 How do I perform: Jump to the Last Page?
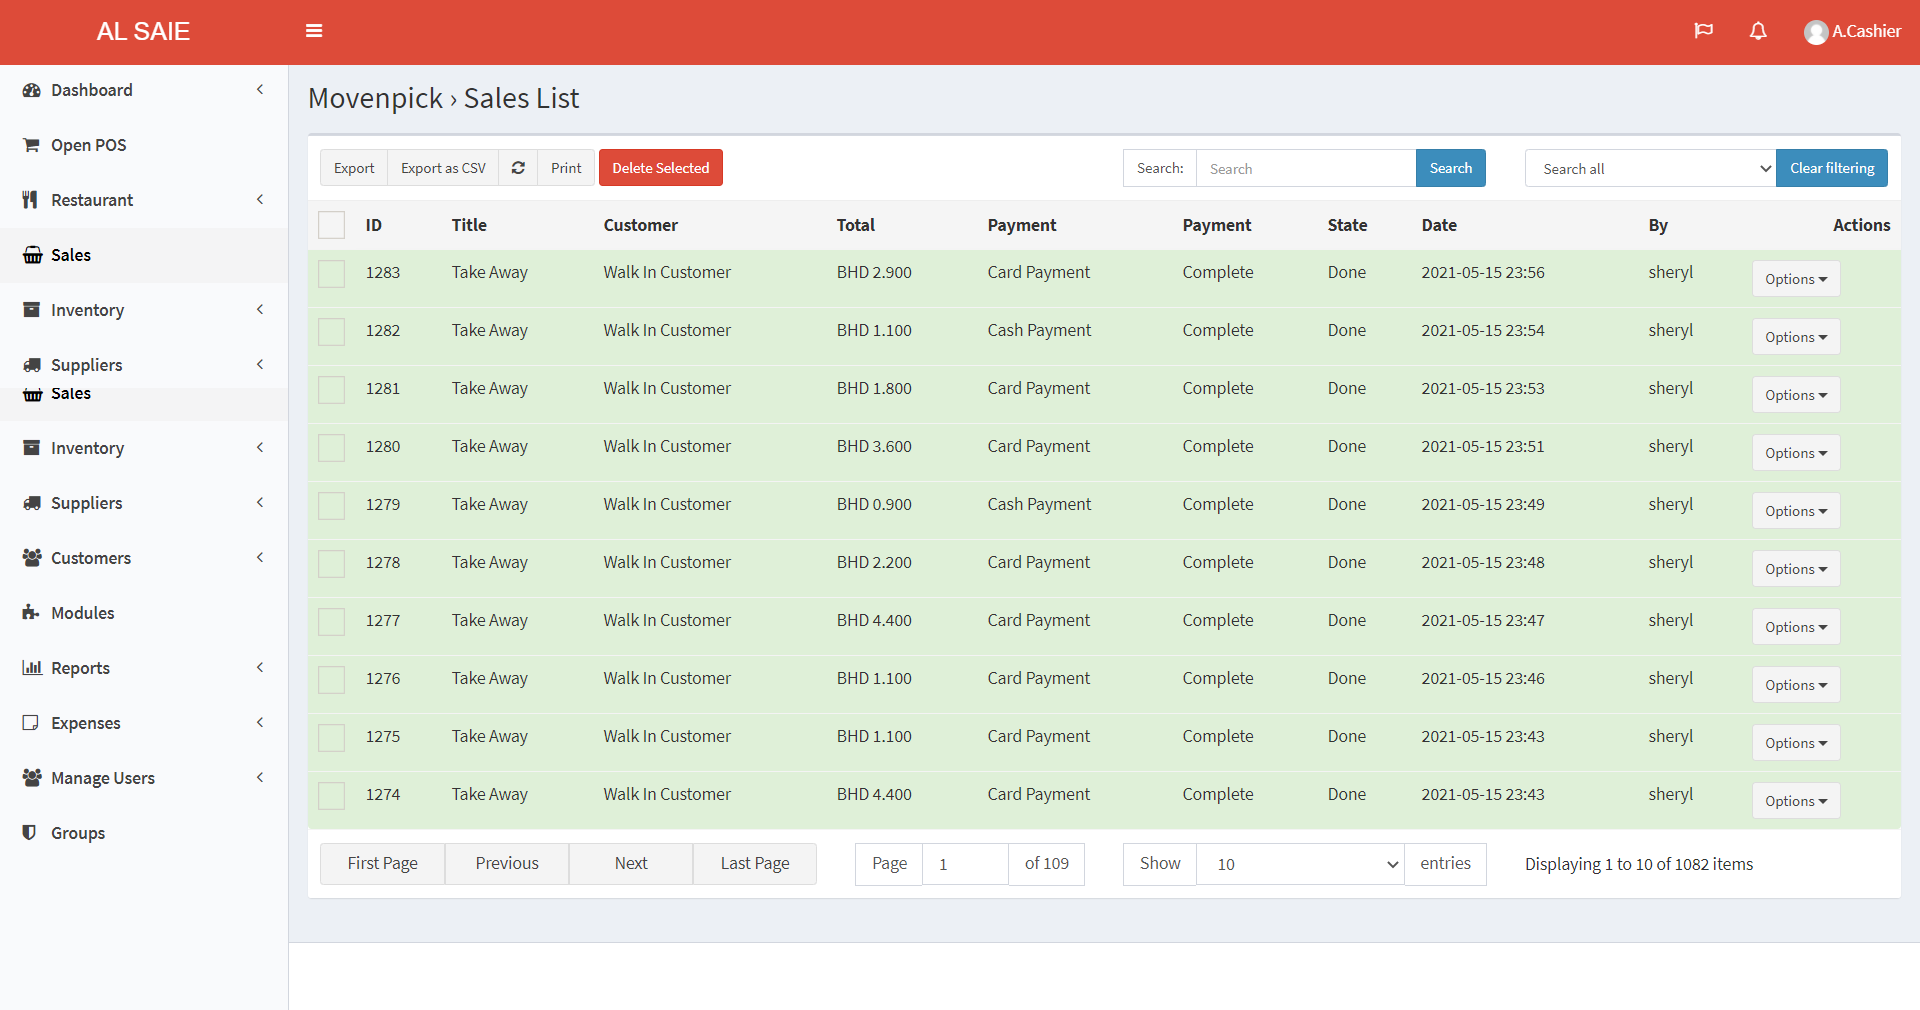point(755,864)
